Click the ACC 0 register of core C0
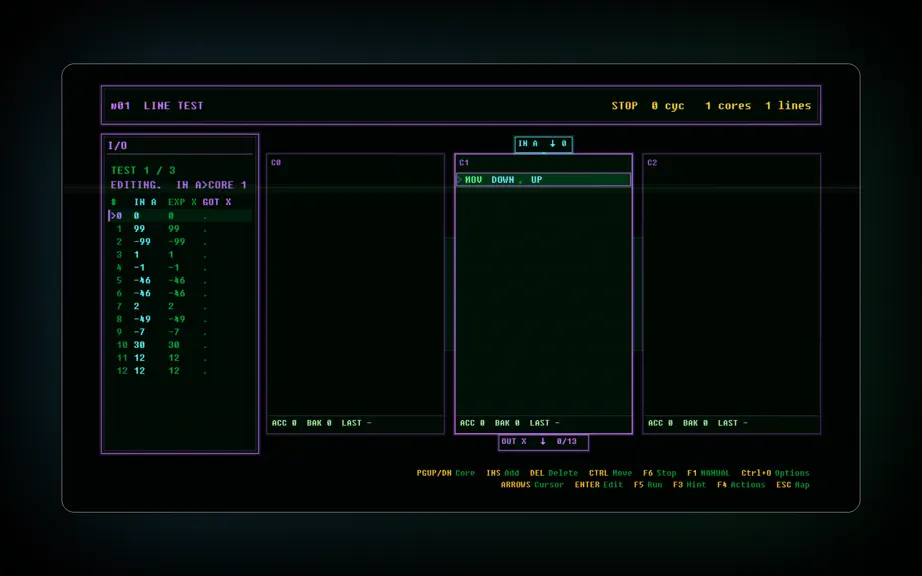This screenshot has width=922, height=576. (x=284, y=423)
